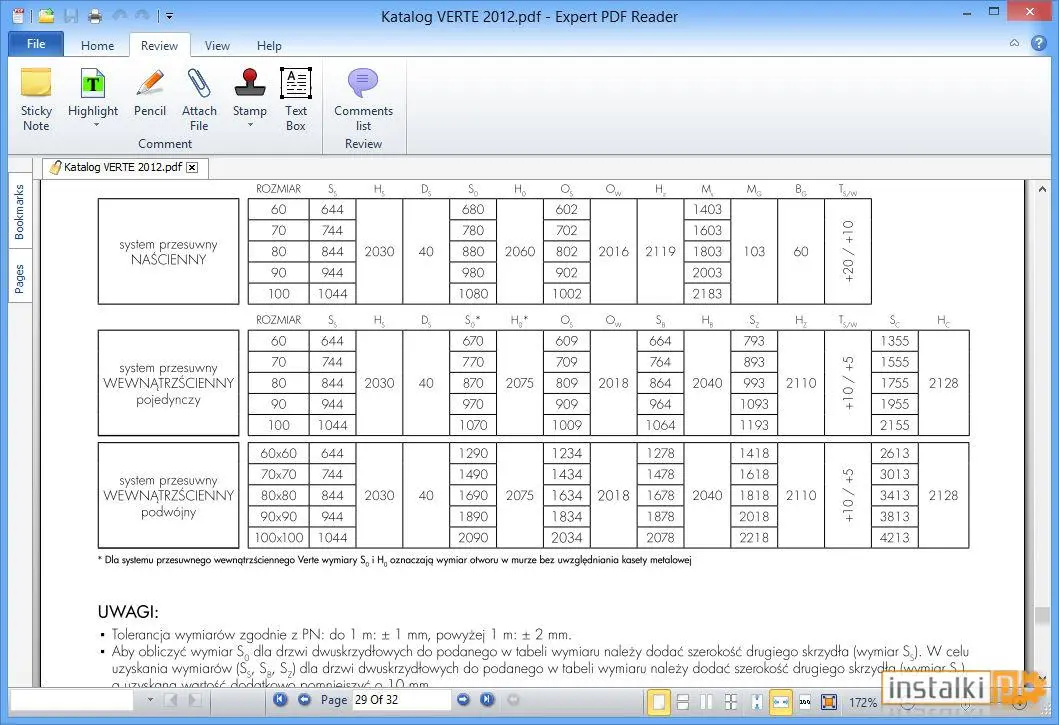Click the Undo arrow in title bar
This screenshot has width=1059, height=725.
coord(119,16)
